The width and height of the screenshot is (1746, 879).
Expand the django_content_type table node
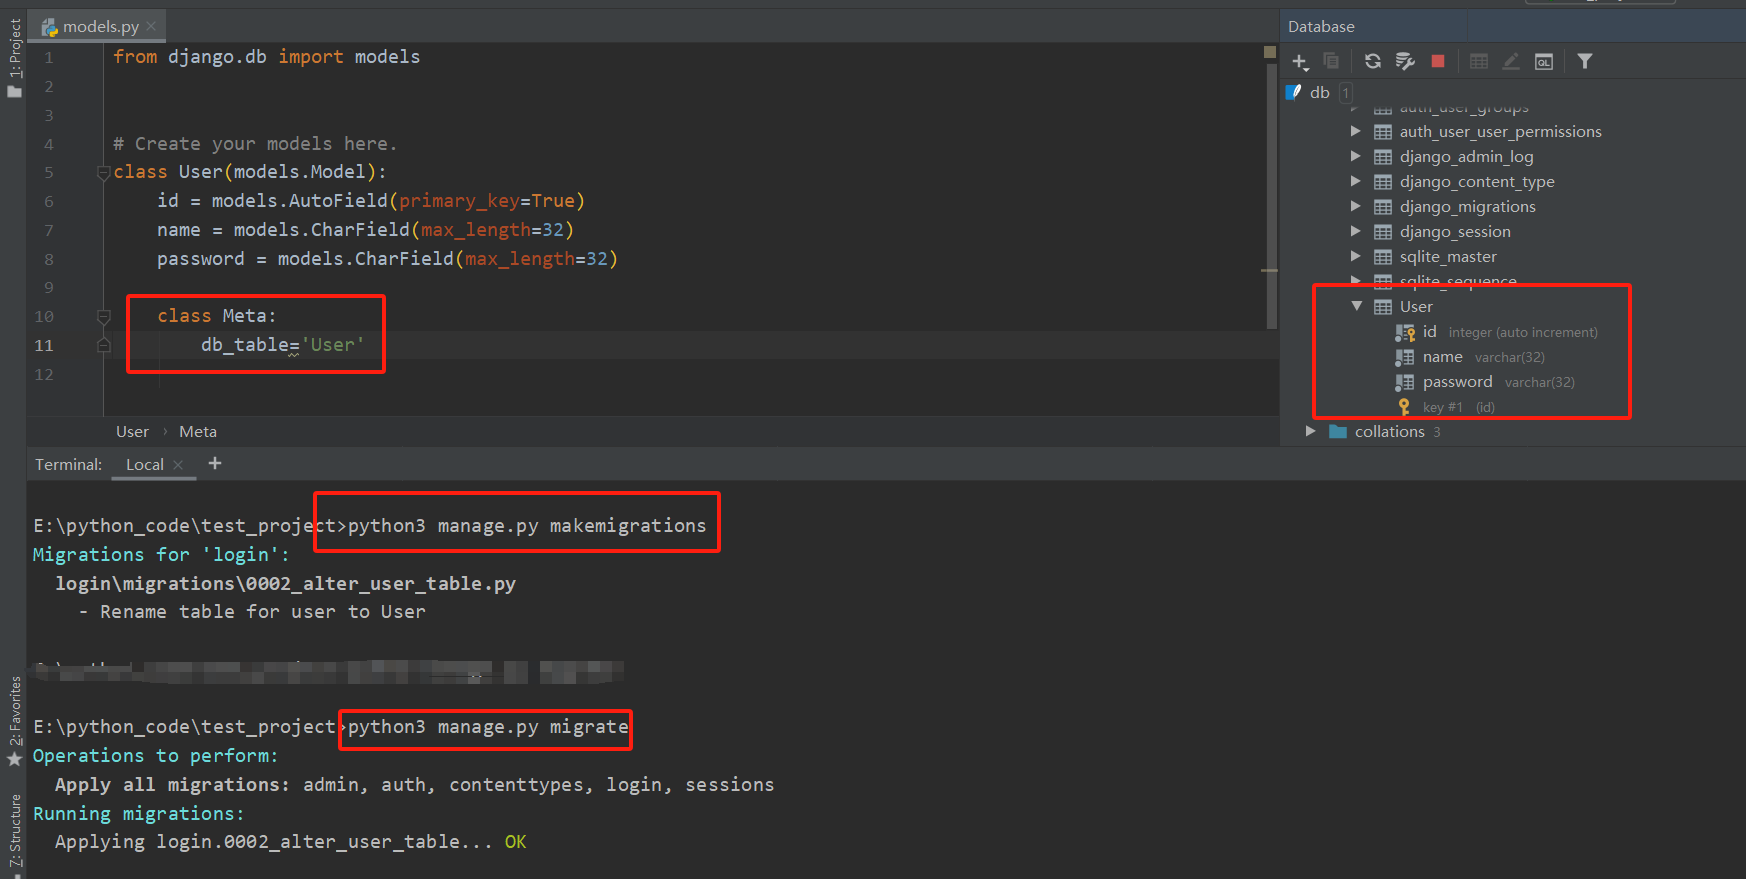click(1355, 181)
